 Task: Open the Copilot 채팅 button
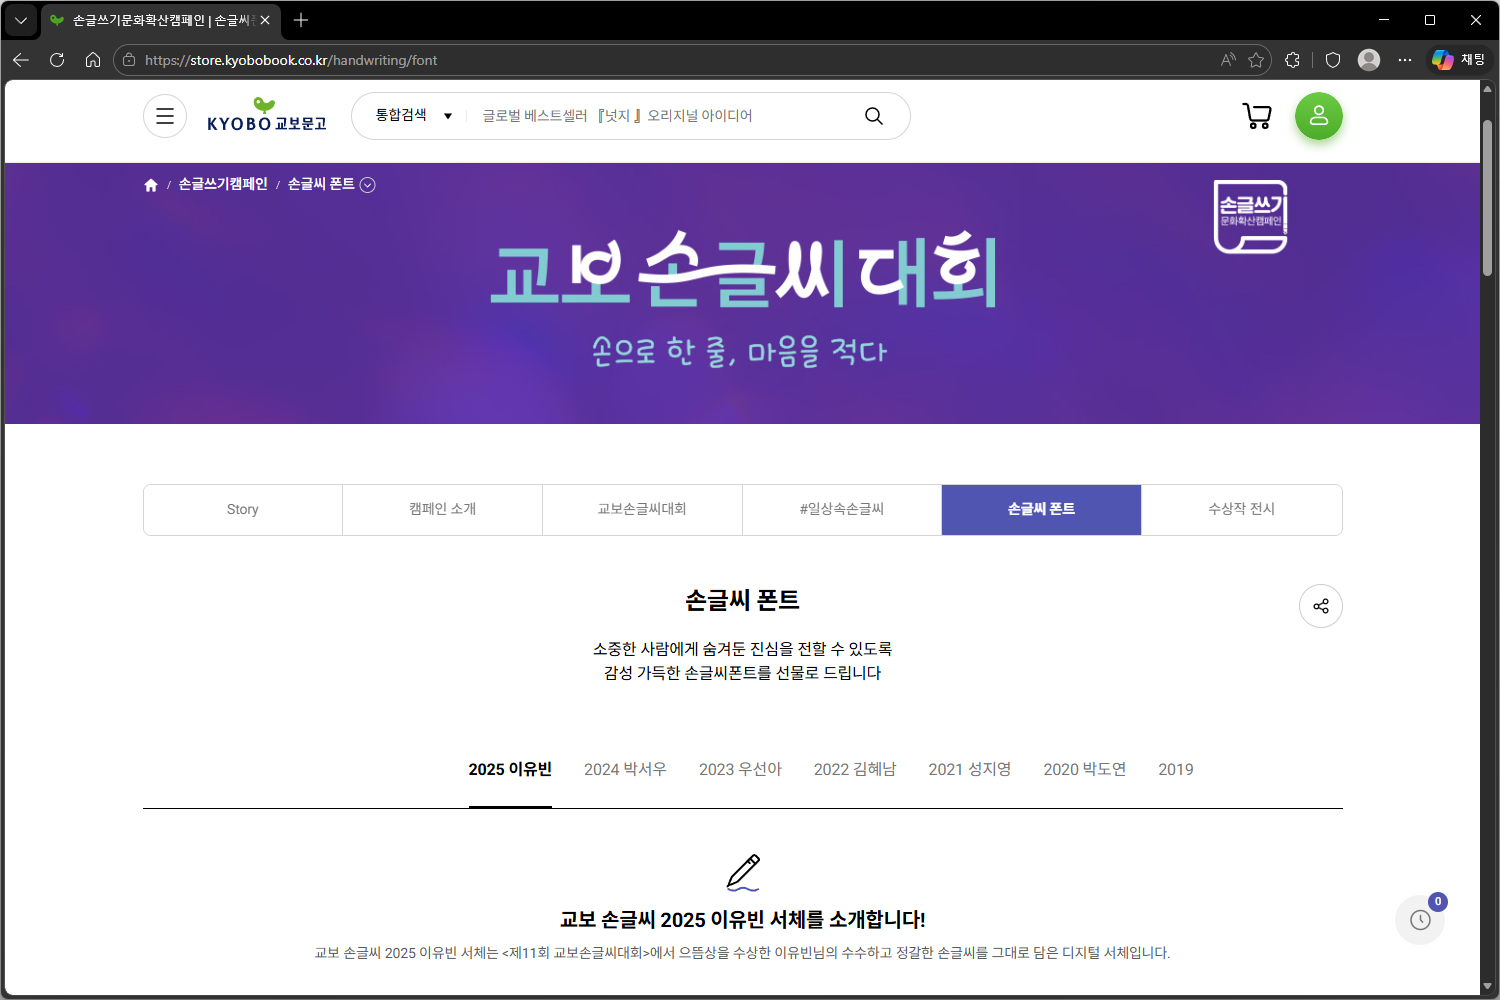click(x=1458, y=60)
